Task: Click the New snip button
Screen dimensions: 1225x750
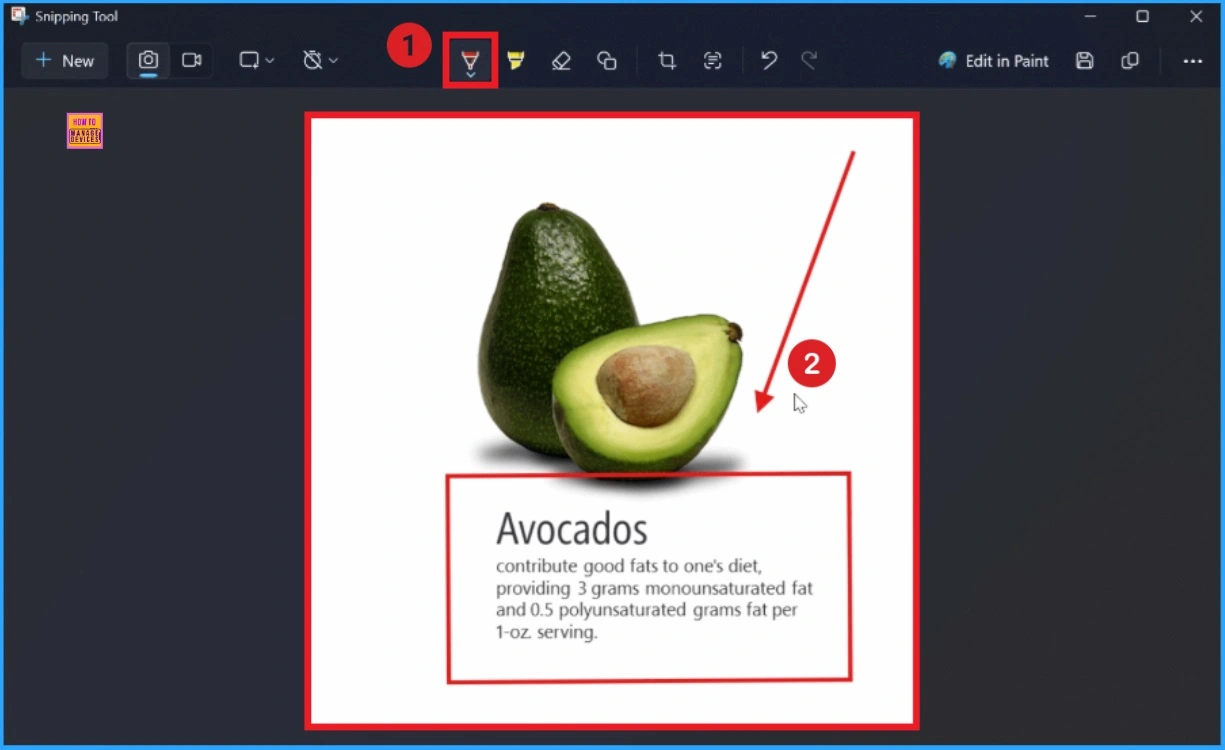Action: click(x=65, y=61)
